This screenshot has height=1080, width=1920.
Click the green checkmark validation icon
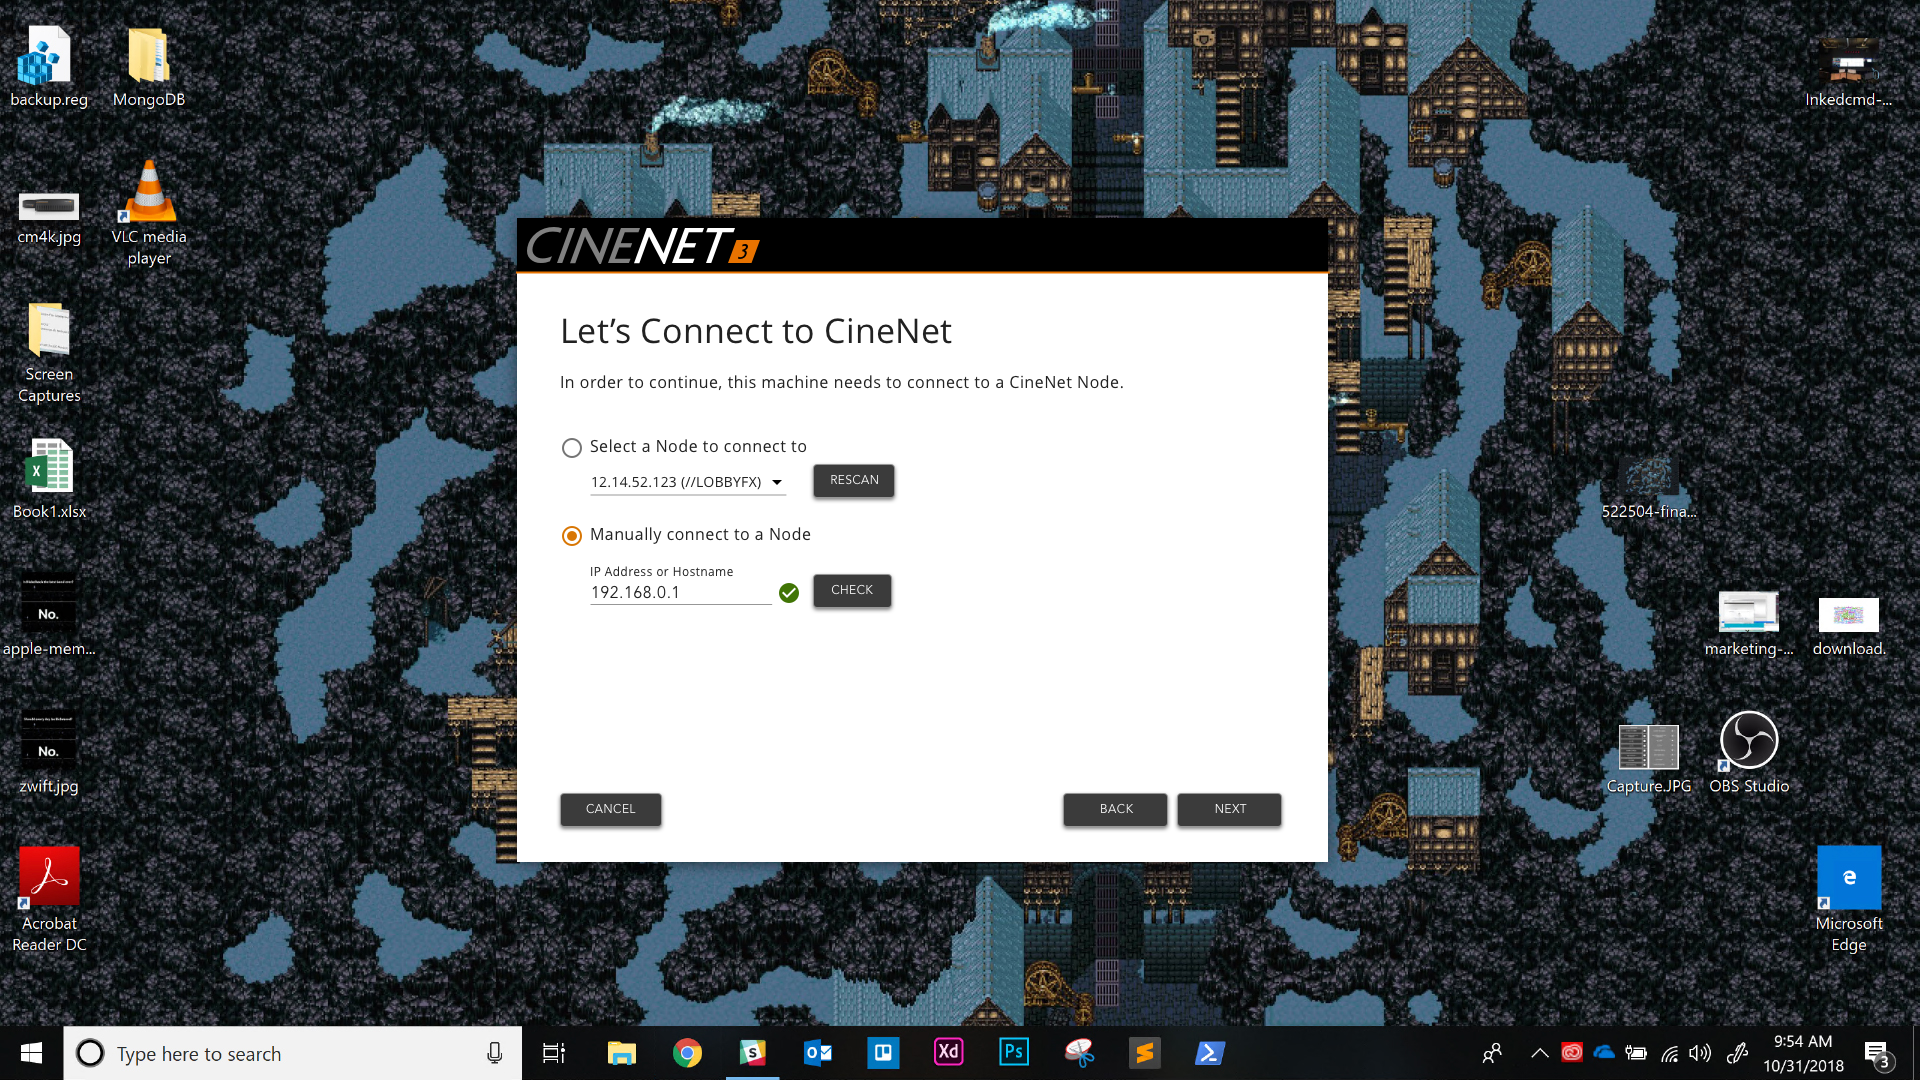[x=789, y=593]
